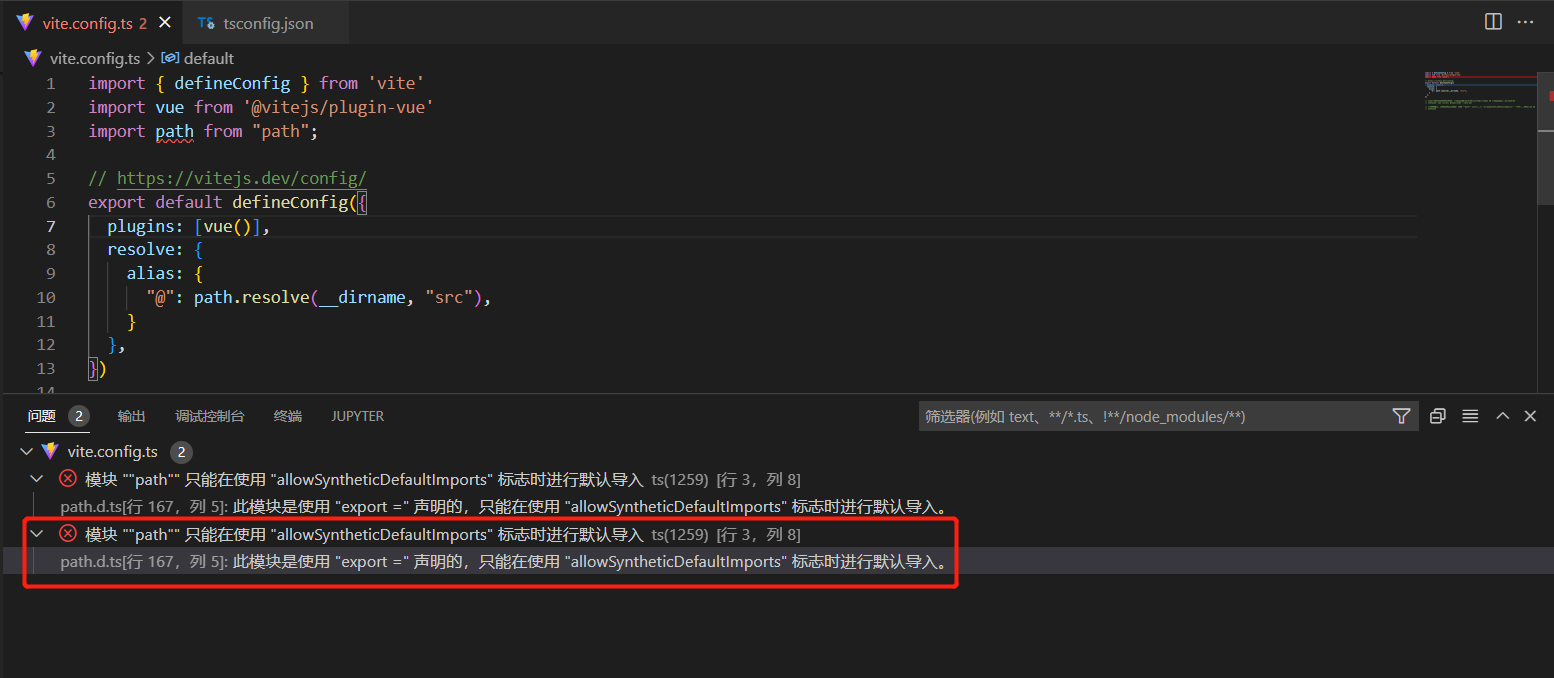
Task: Click the "src" string on line 10
Action: [449, 297]
